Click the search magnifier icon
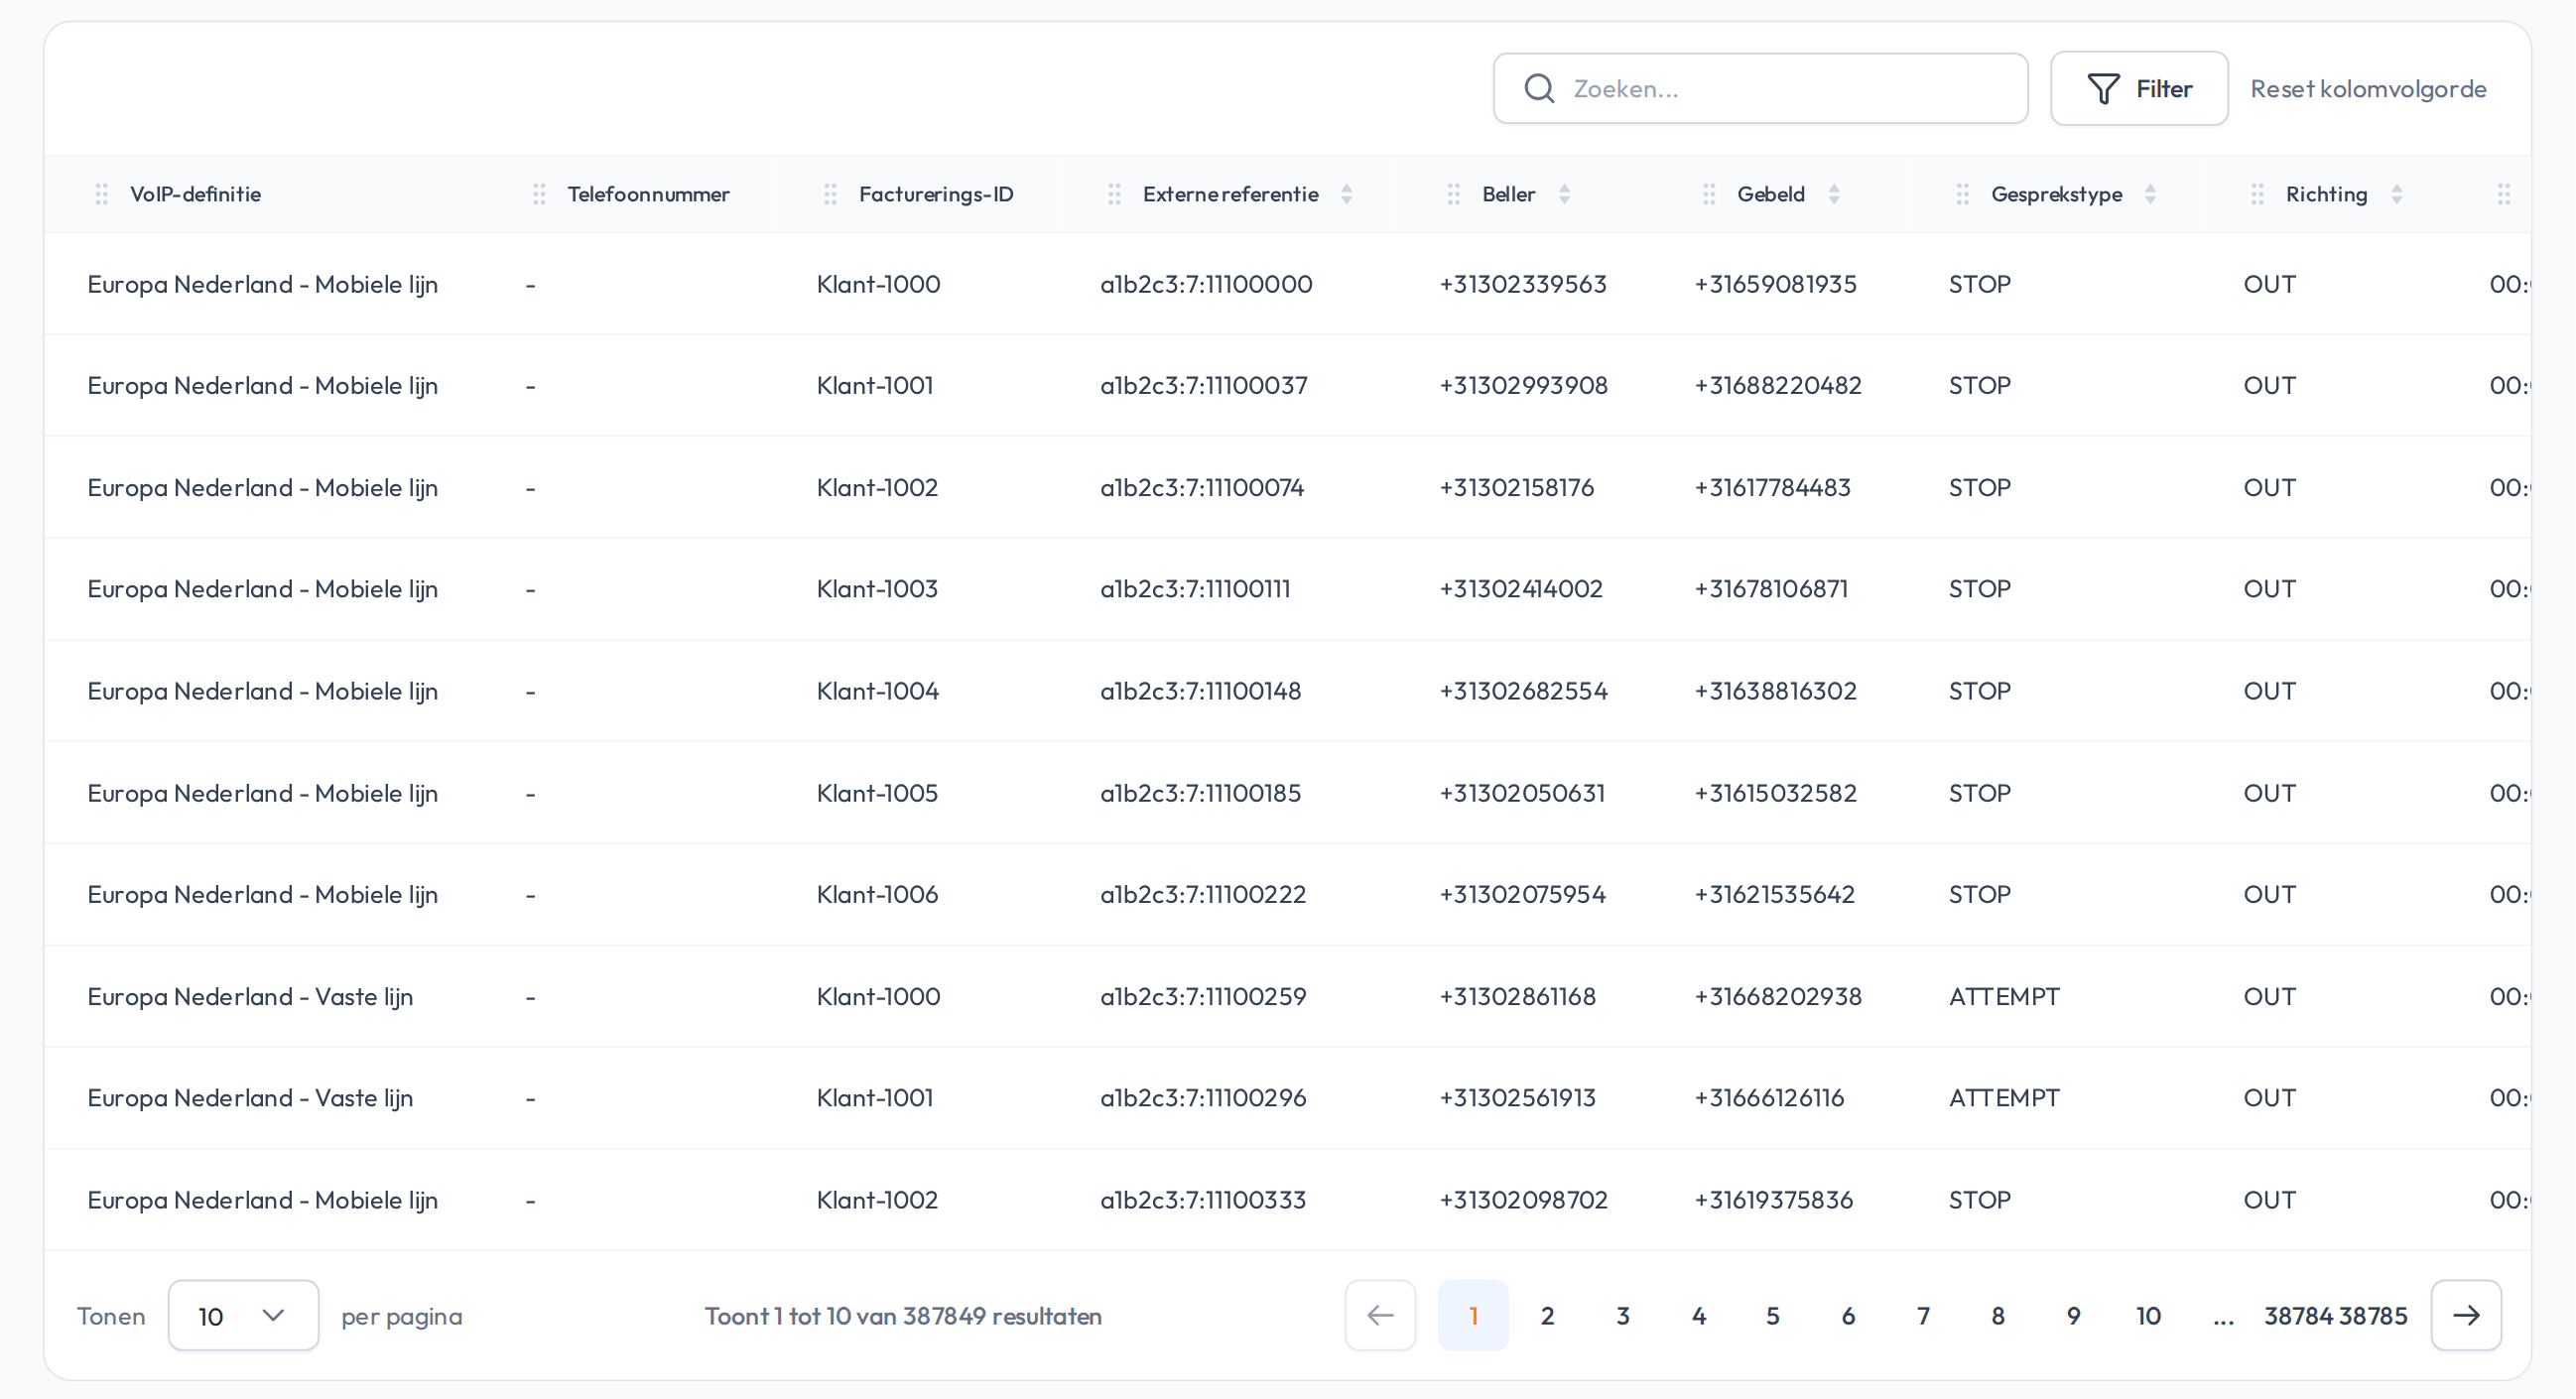2576x1399 pixels. pyautogui.click(x=1539, y=89)
